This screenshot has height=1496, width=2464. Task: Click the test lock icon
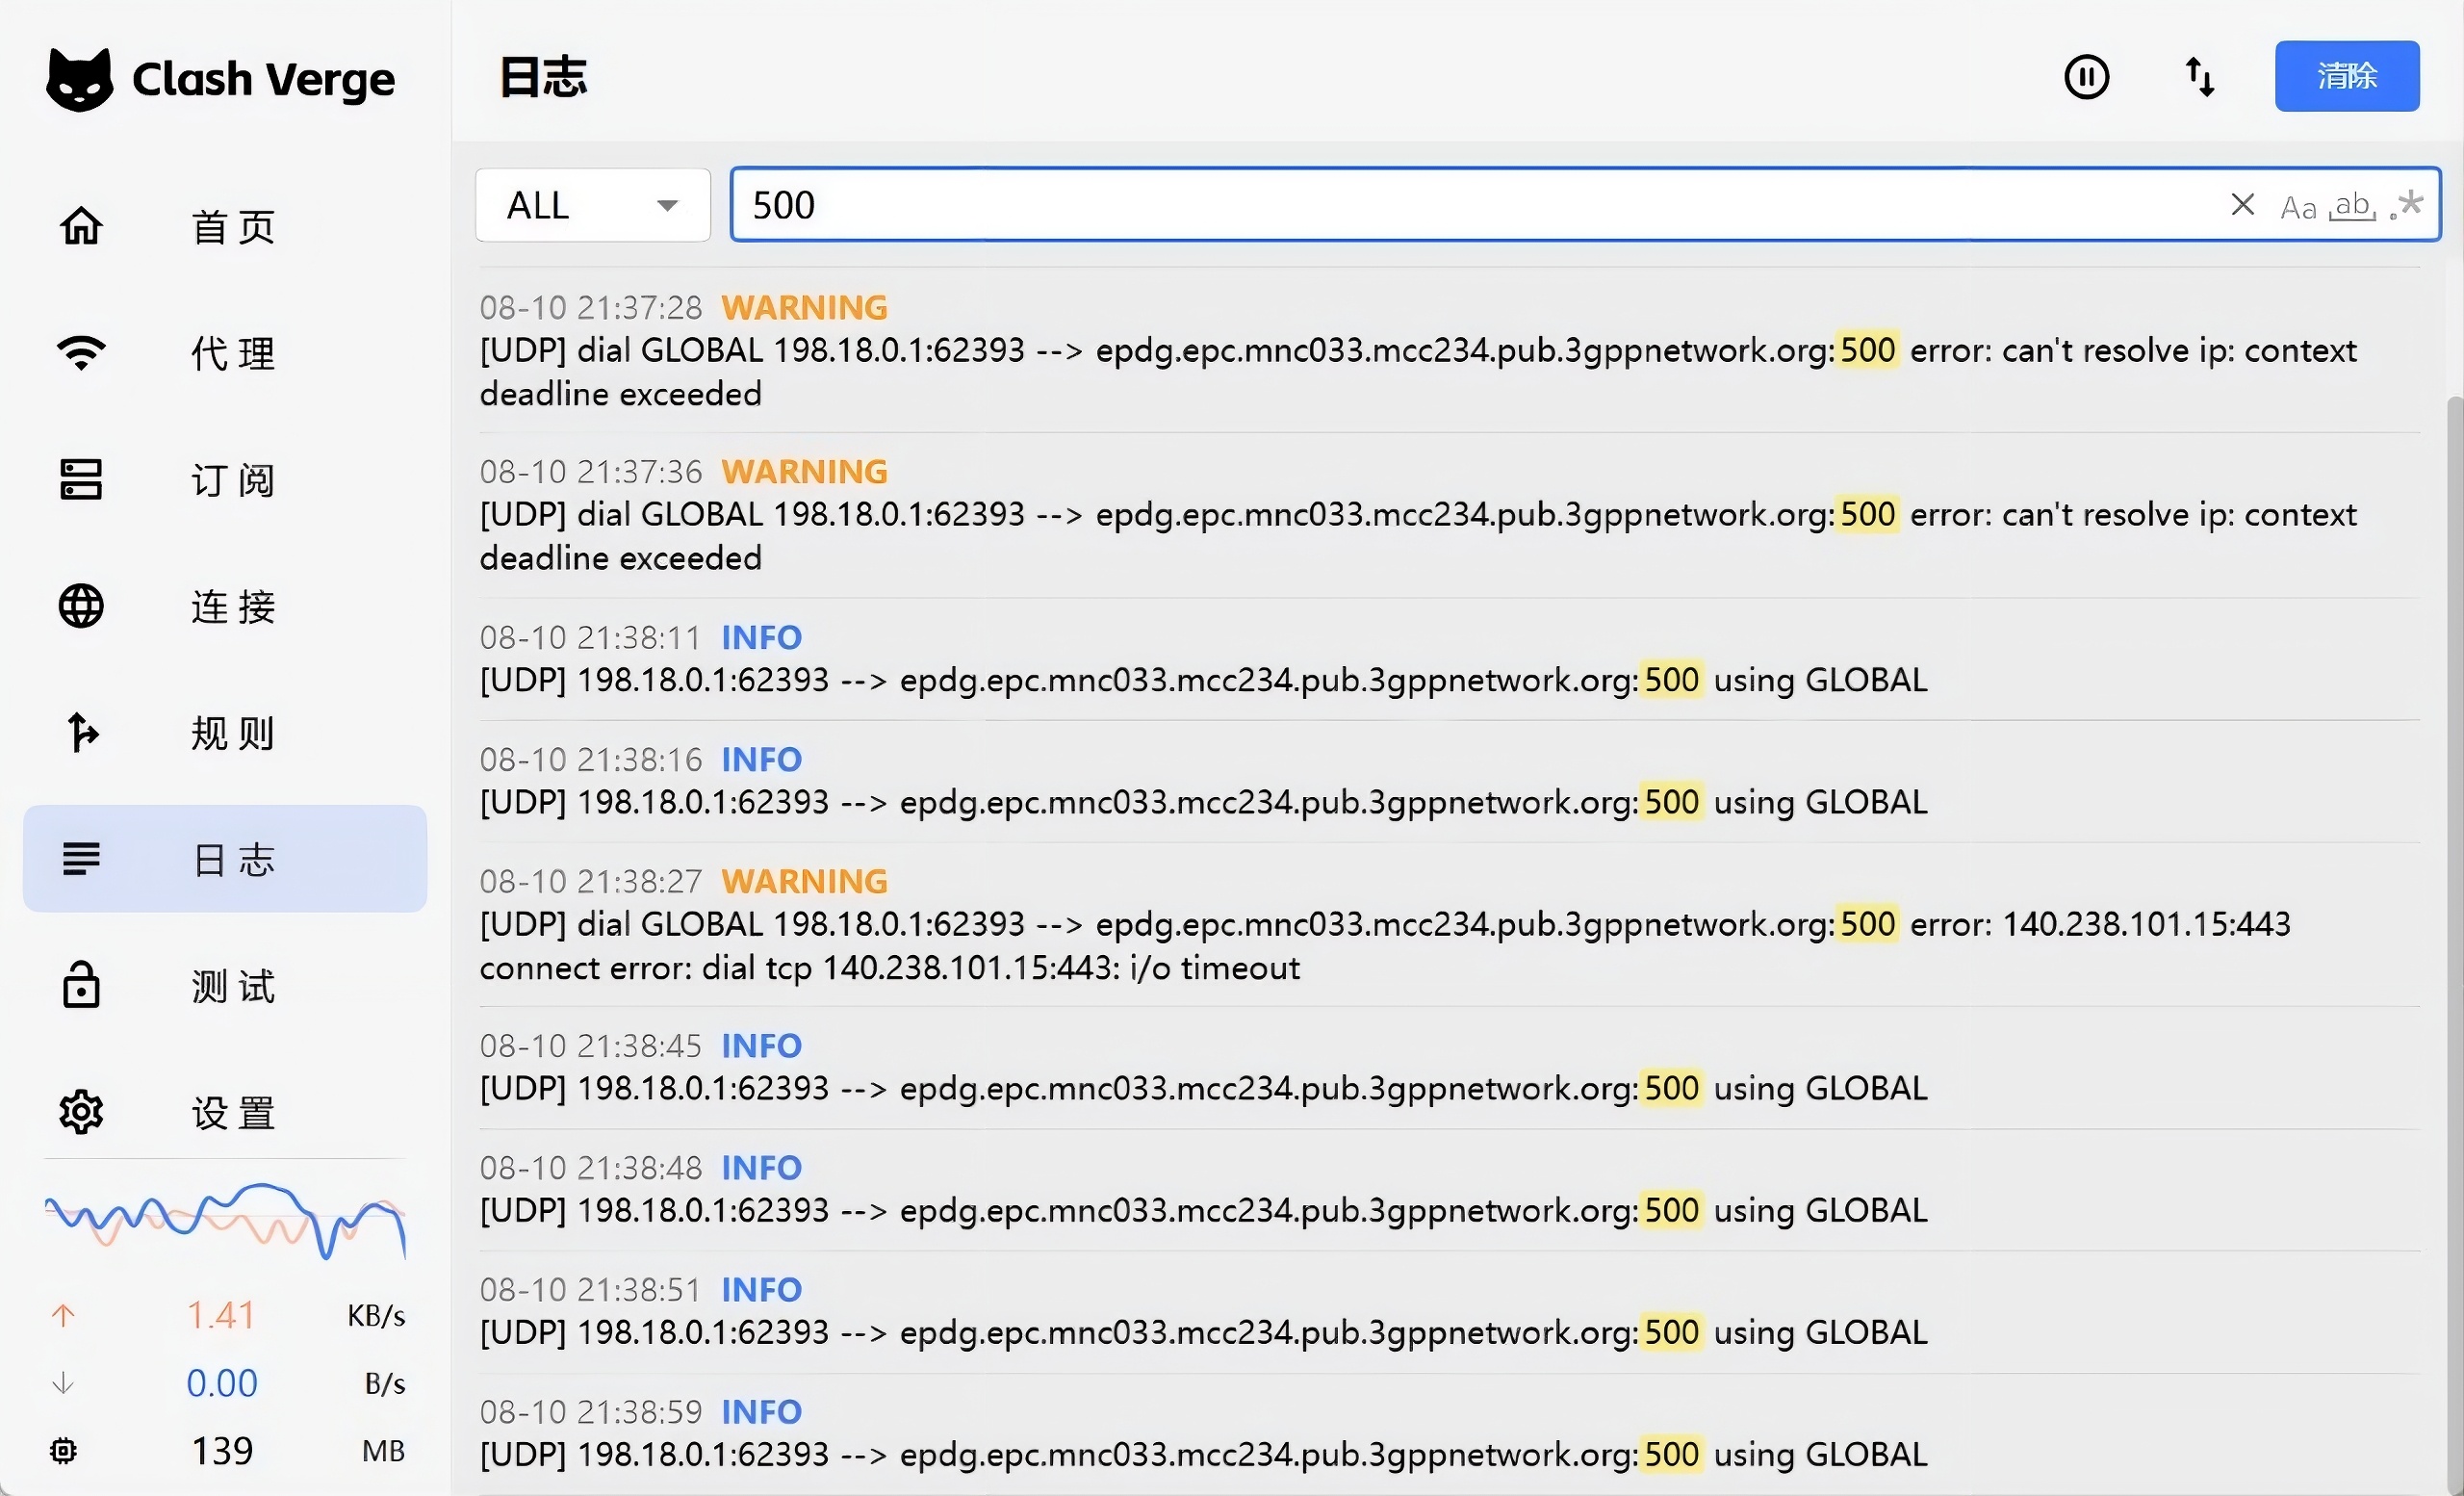pos(81,985)
